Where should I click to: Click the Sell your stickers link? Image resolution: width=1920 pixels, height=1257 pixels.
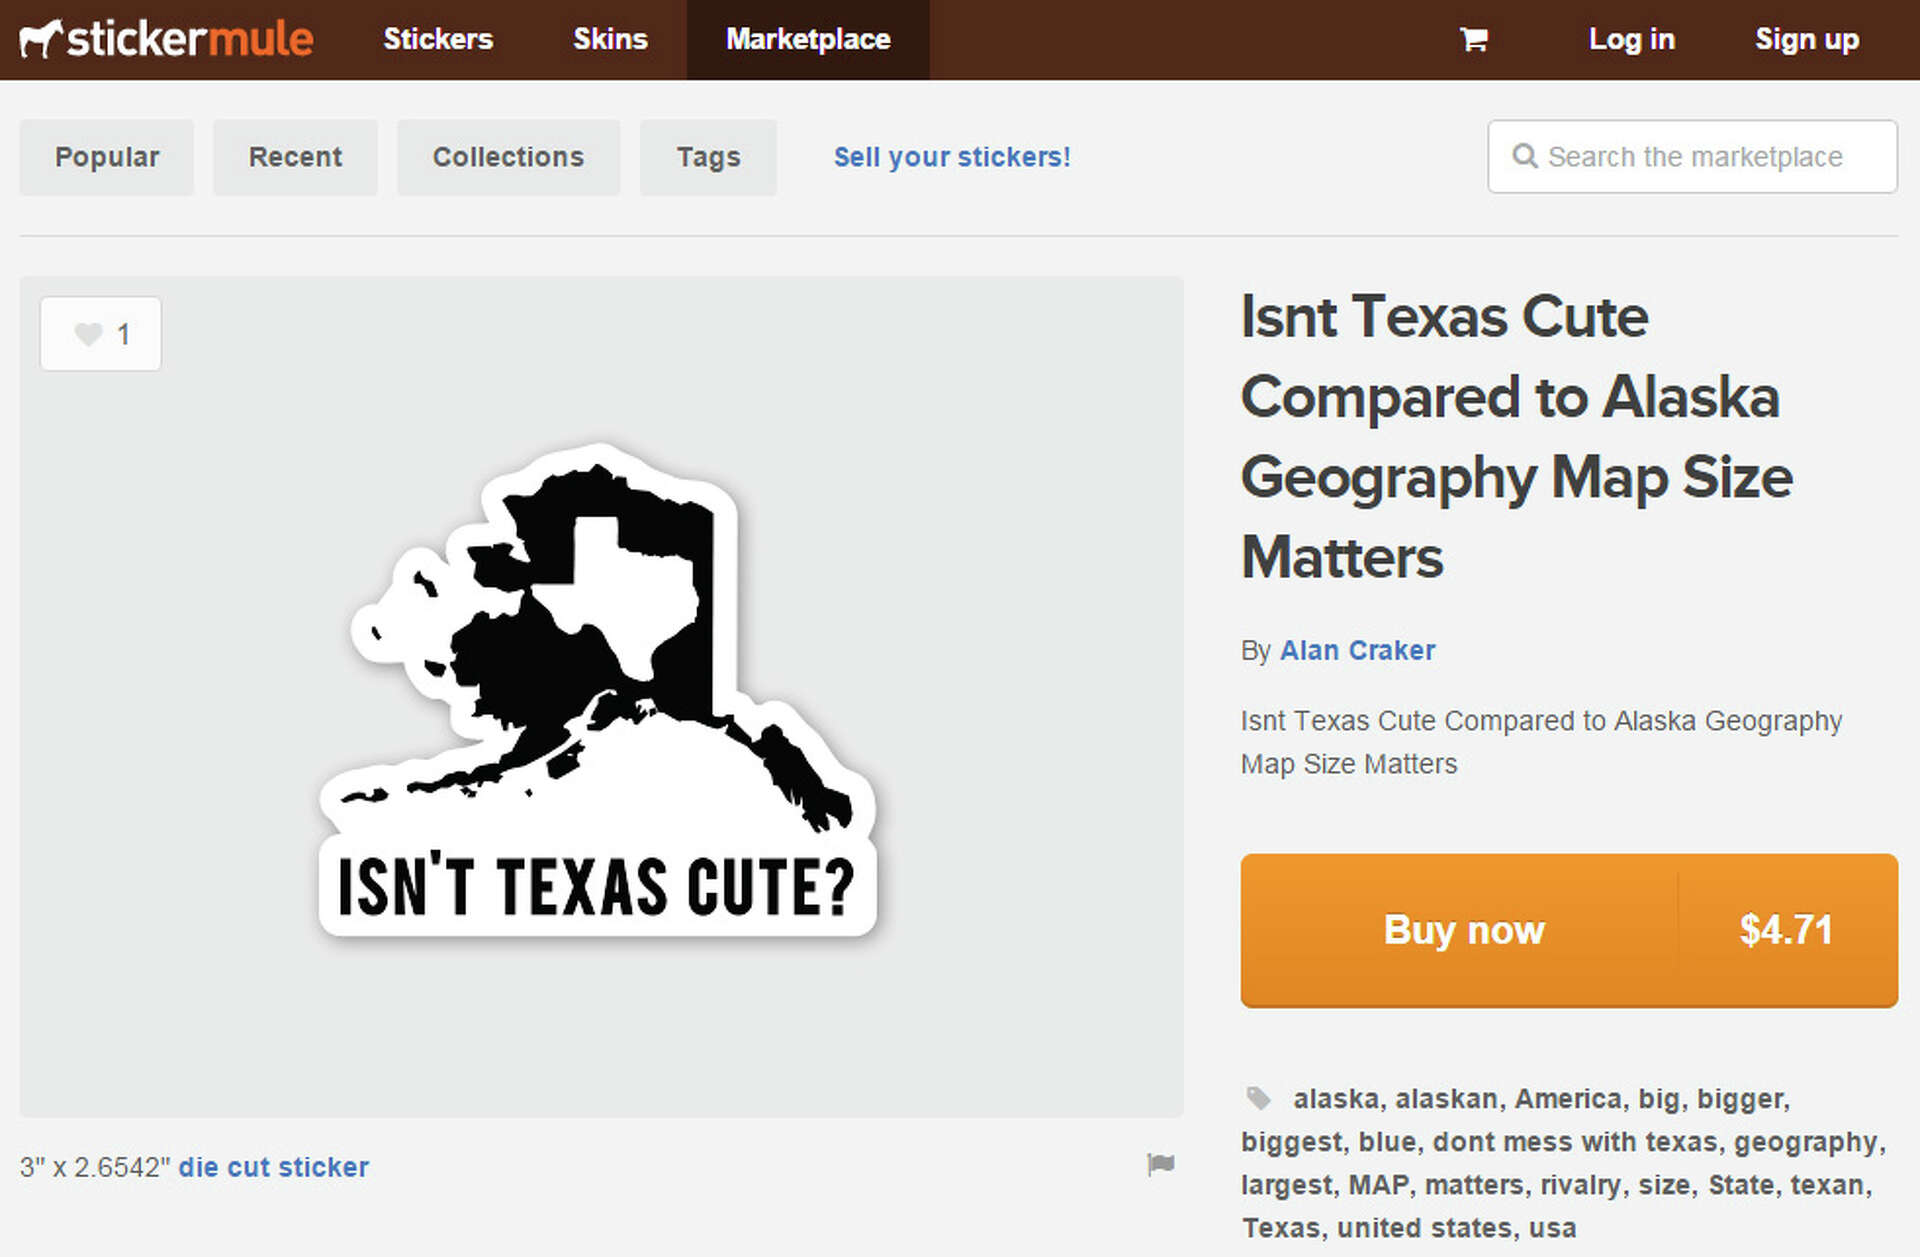(952, 157)
